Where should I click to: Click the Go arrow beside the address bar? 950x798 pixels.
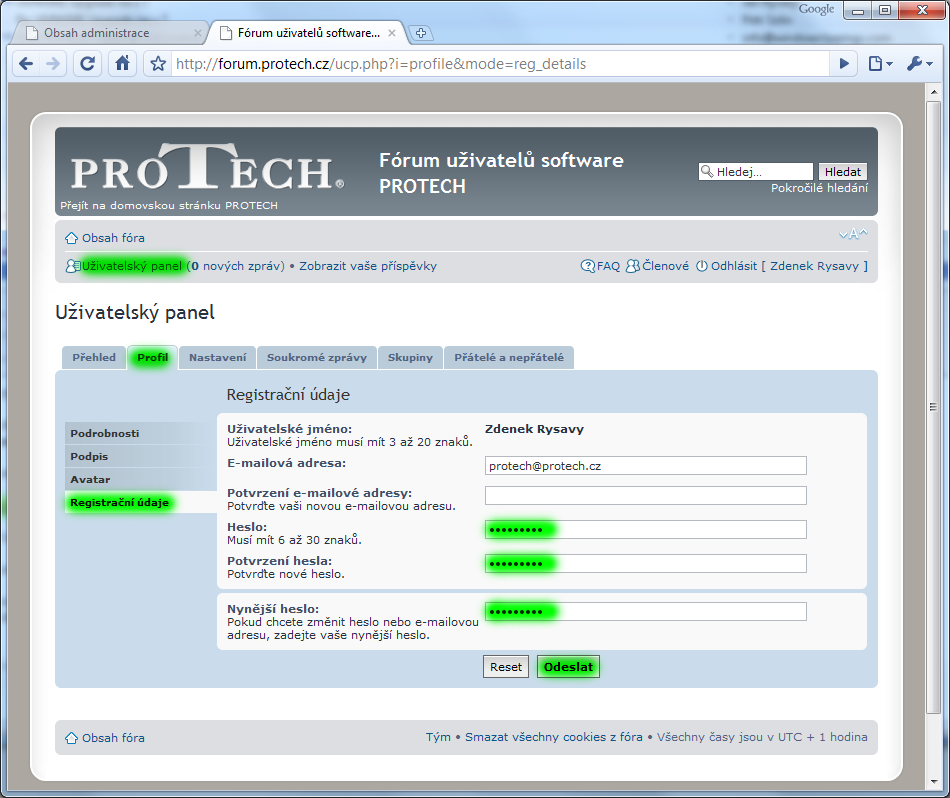(843, 64)
